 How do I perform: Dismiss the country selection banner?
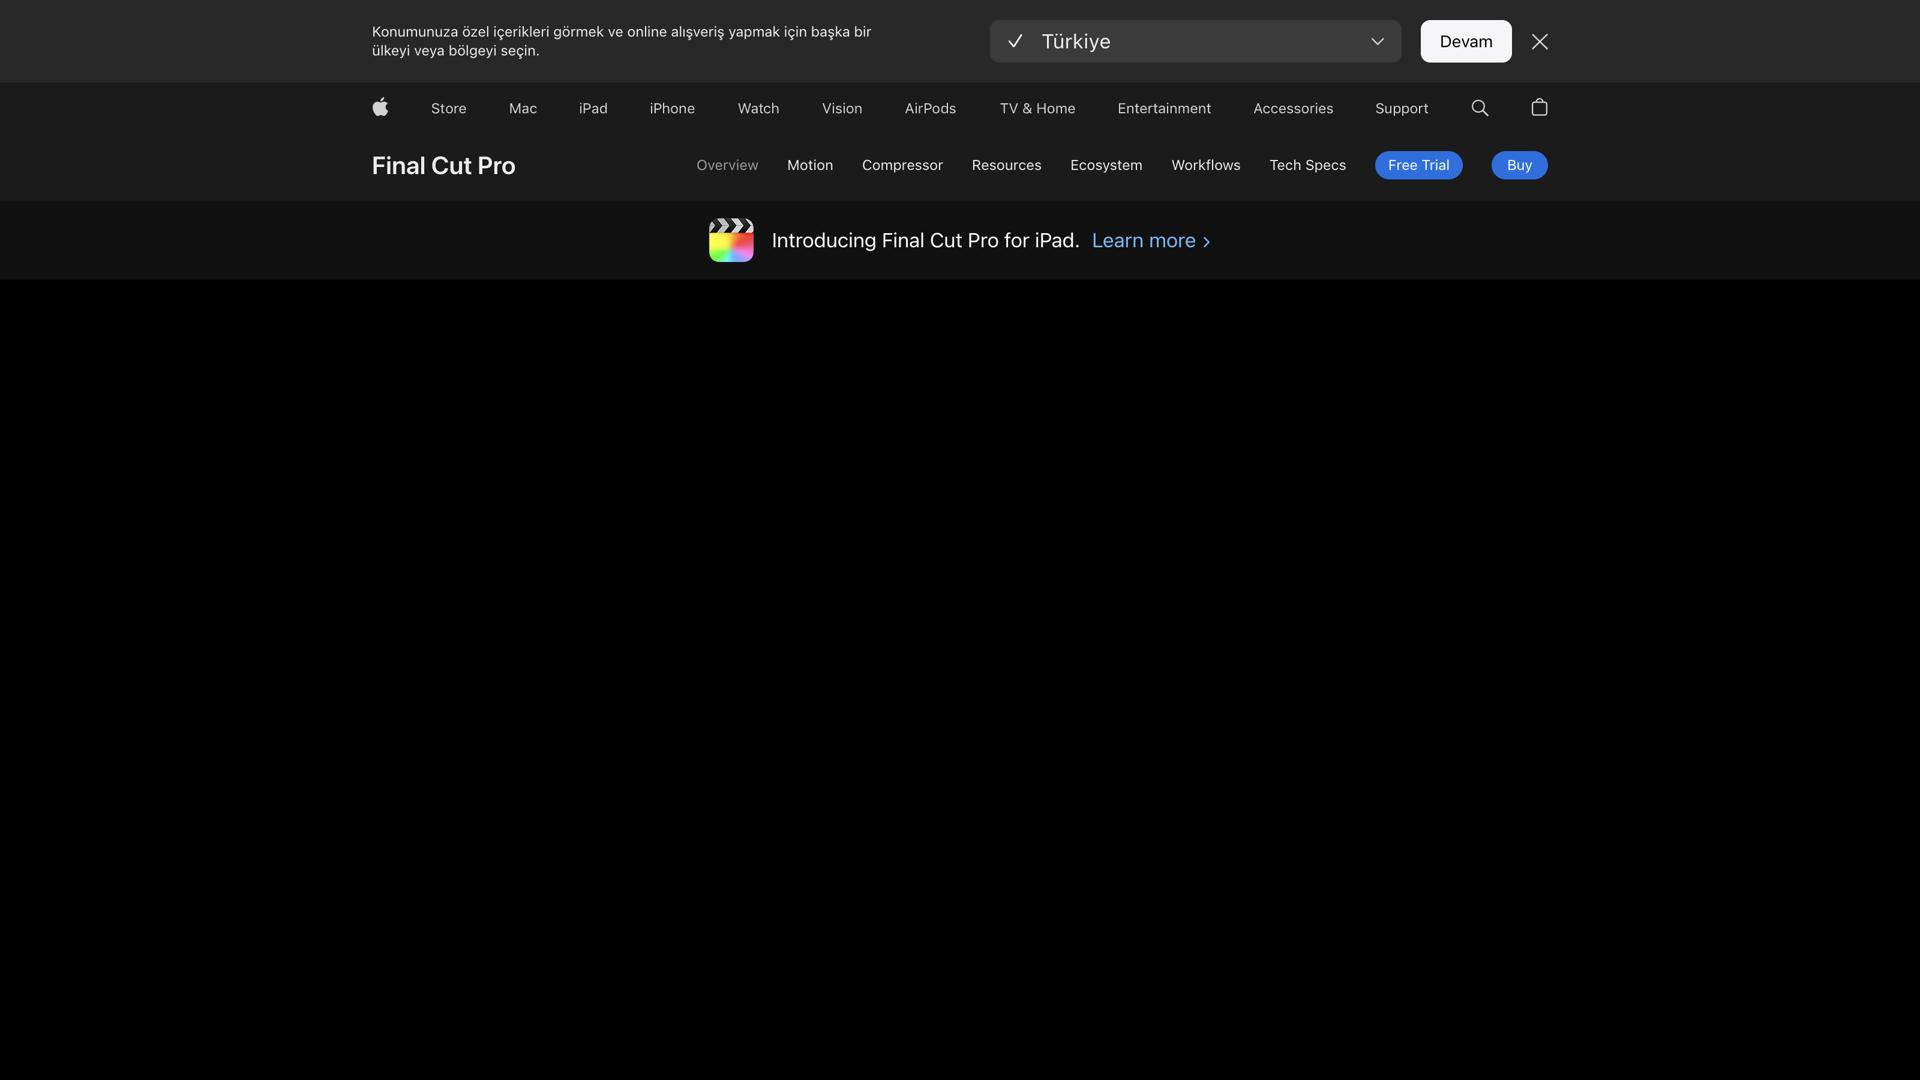[1540, 41]
